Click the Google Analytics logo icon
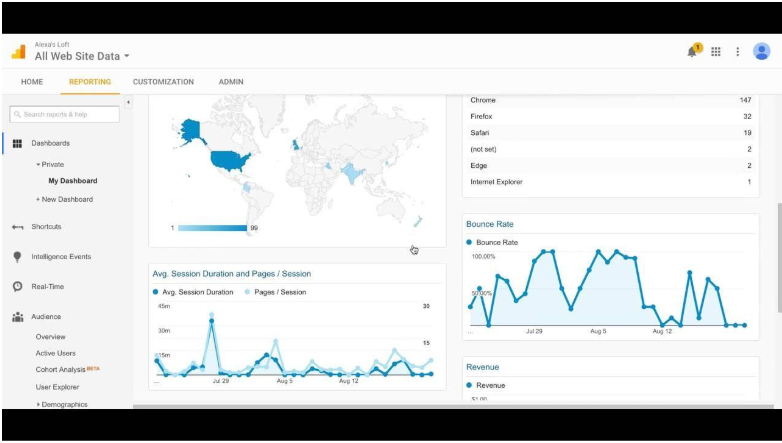 (18, 52)
